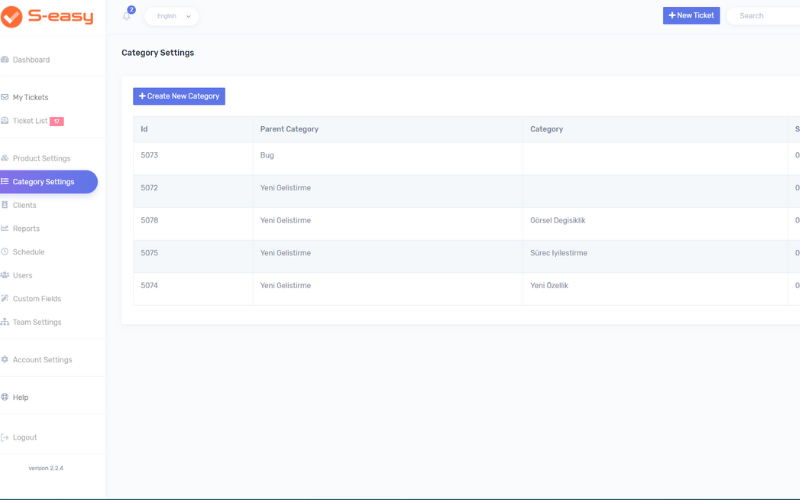Image resolution: width=800 pixels, height=500 pixels.
Task: Open Schedule in sidebar
Action: (x=29, y=252)
